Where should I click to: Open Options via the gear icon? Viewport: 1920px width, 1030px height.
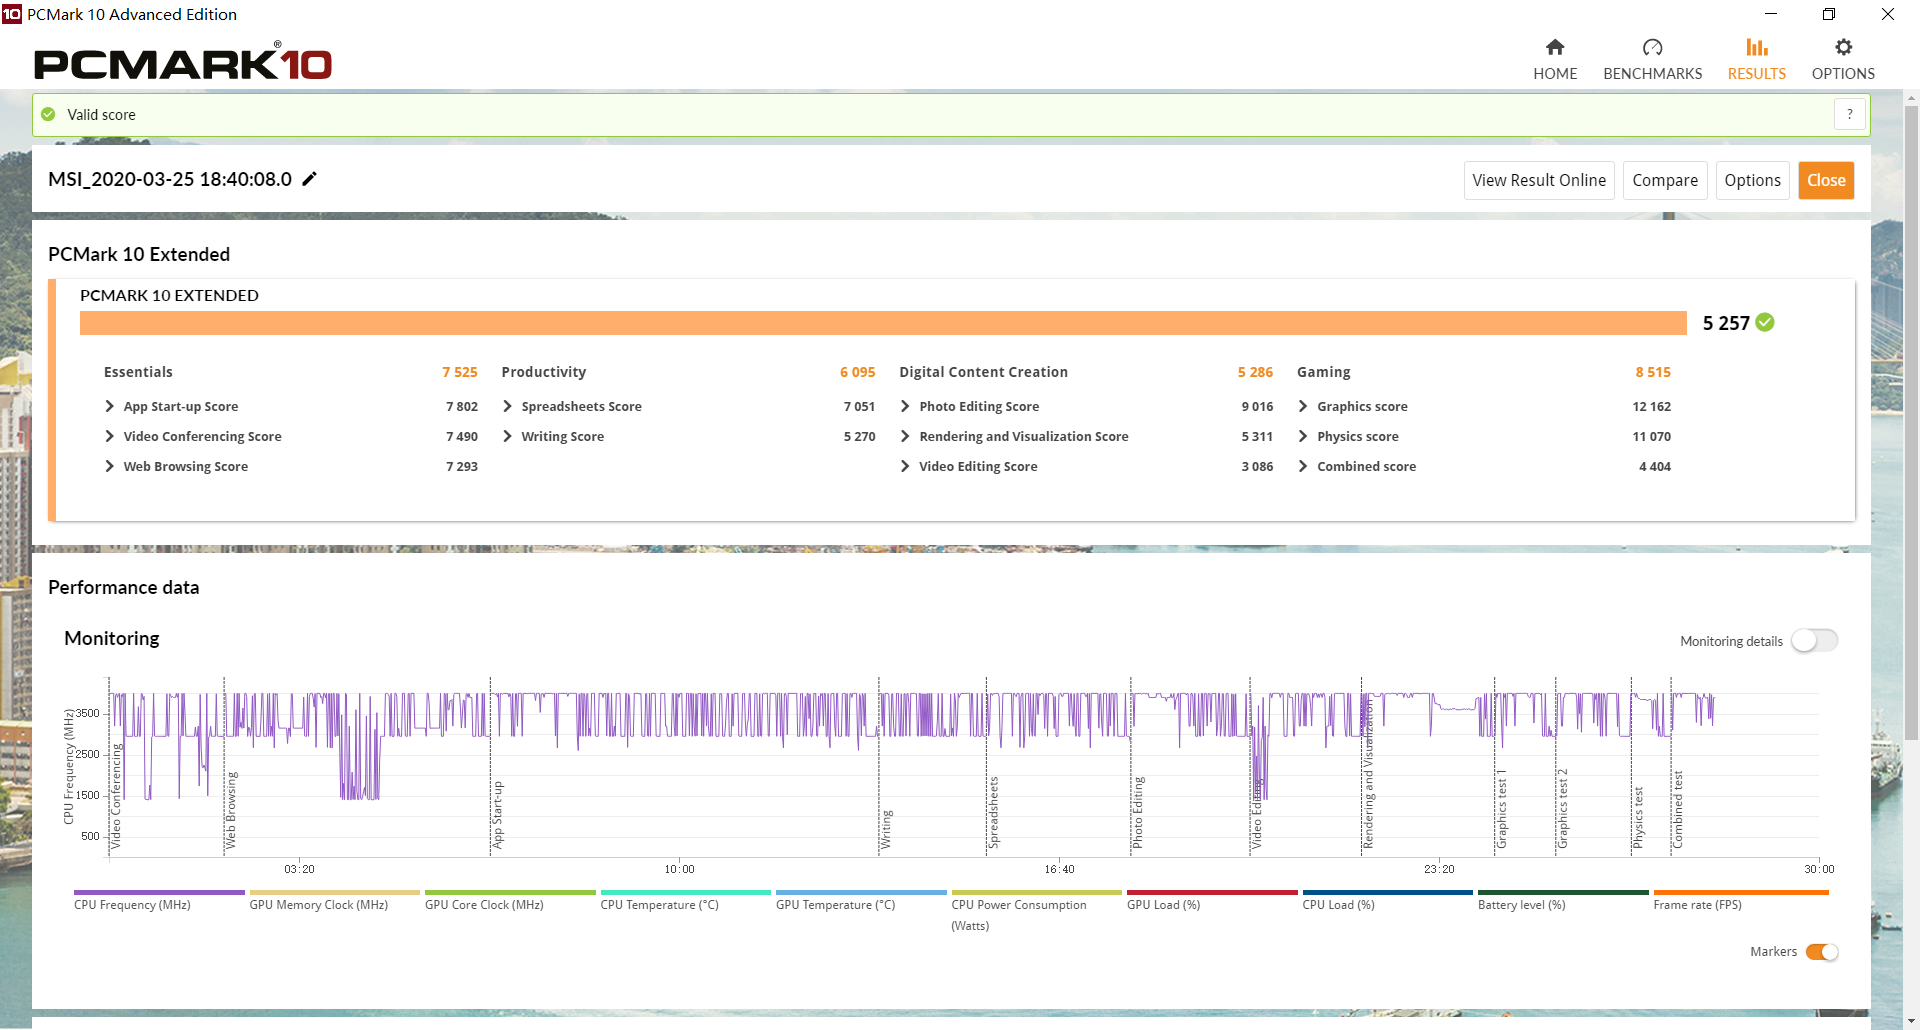[1843, 47]
